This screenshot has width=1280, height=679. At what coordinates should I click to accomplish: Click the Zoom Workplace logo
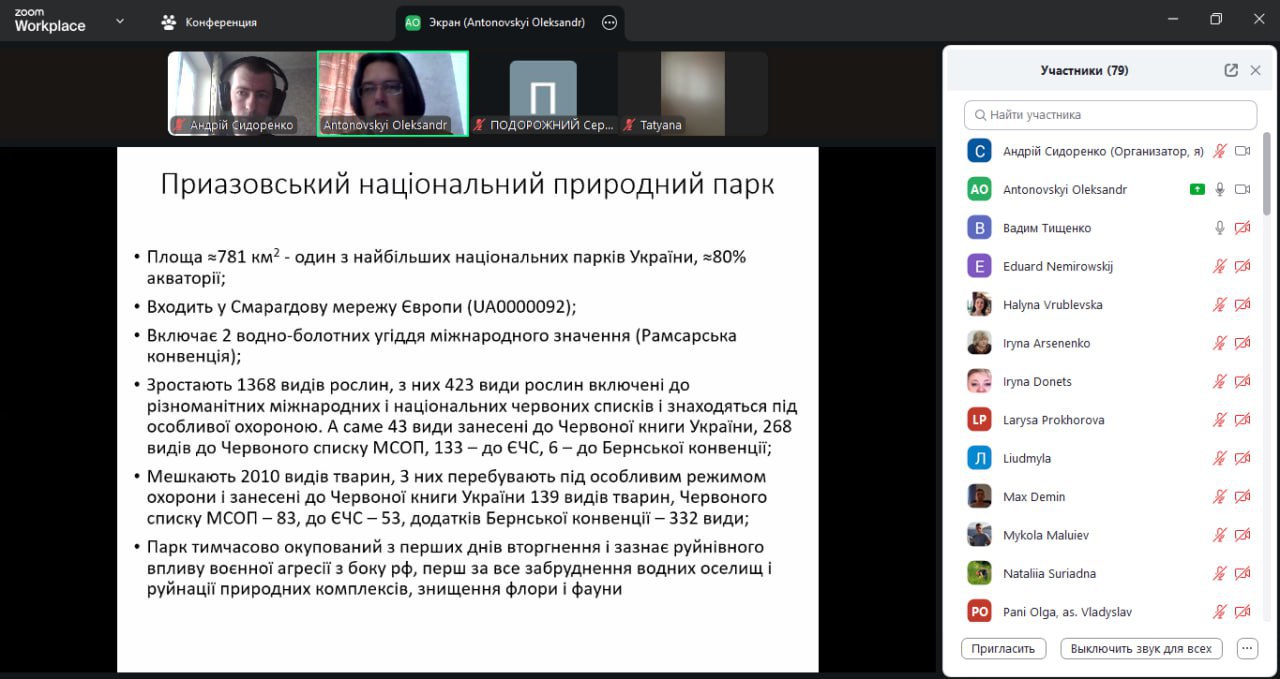pyautogui.click(x=49, y=21)
